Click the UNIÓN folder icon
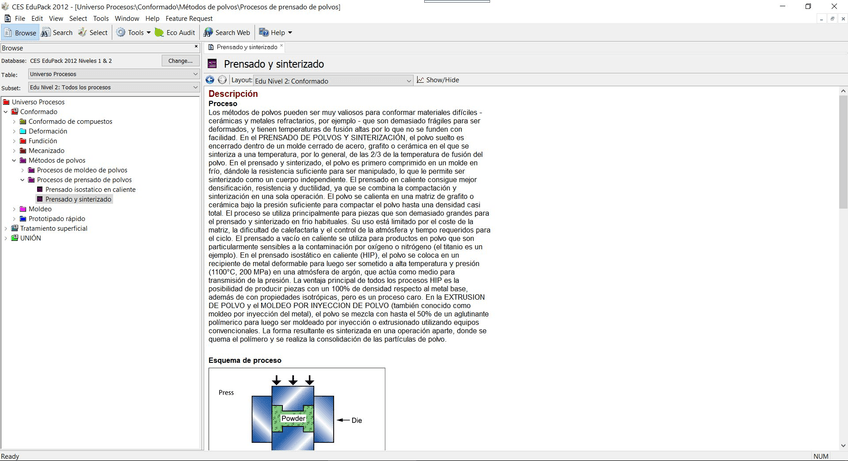Image resolution: width=848 pixels, height=461 pixels. coord(15,238)
